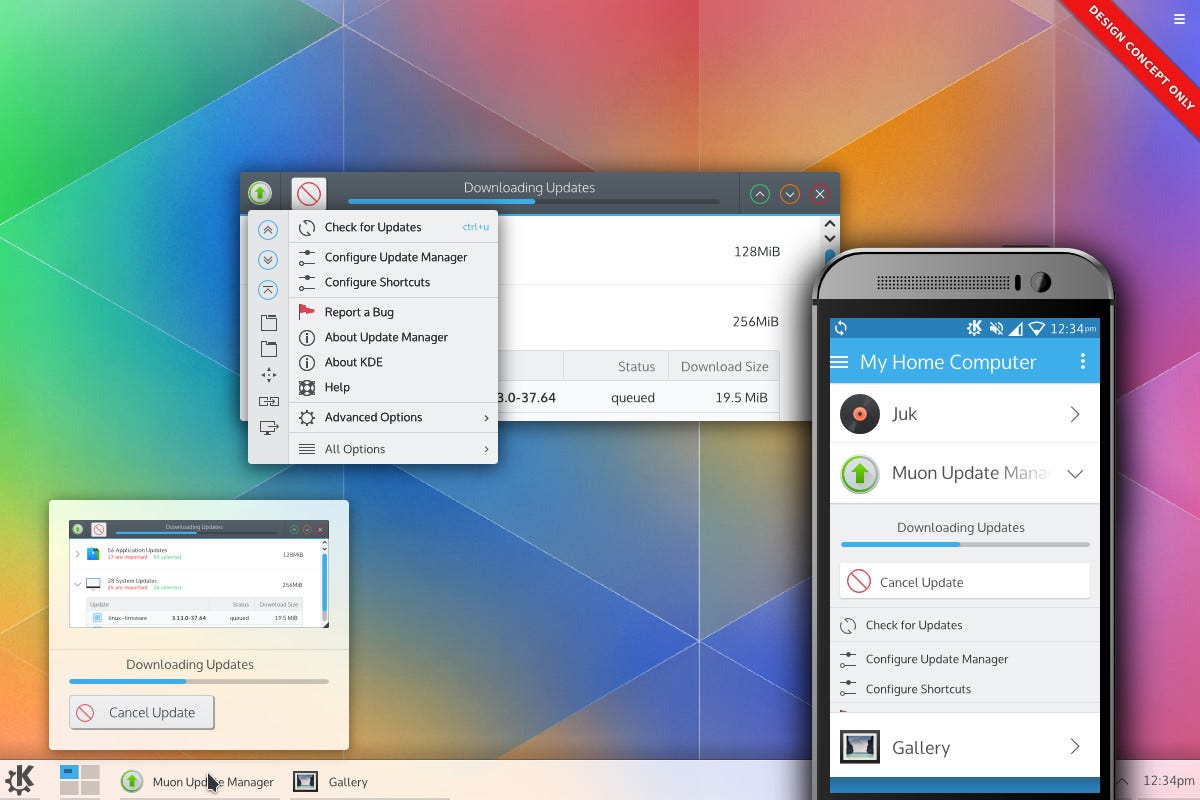Viewport: 1200px width, 800px height.
Task: Open the hamburger menu on the phone header
Action: click(840, 362)
